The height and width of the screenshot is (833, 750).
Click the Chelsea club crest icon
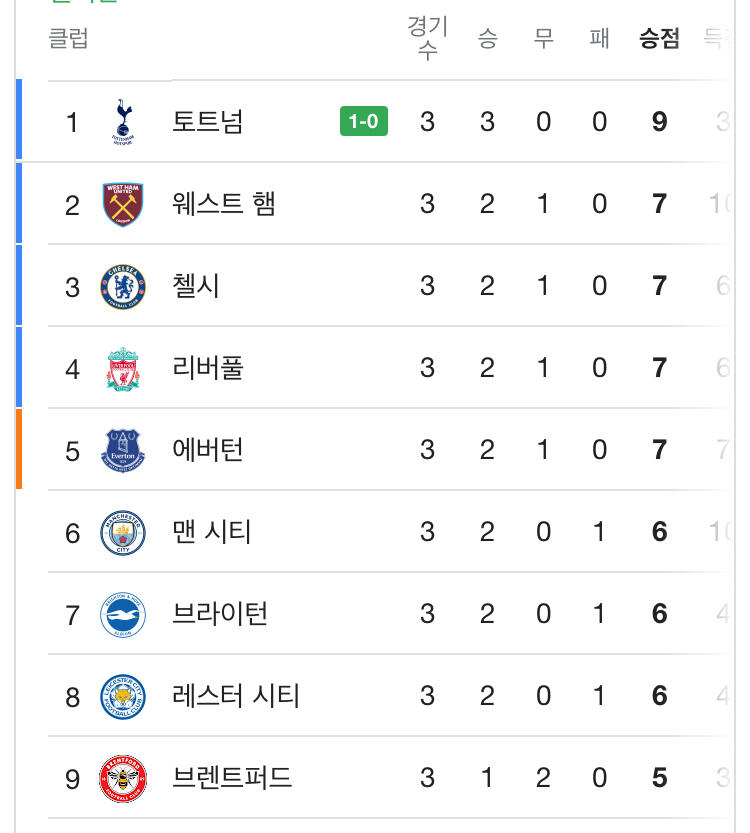[x=123, y=286]
